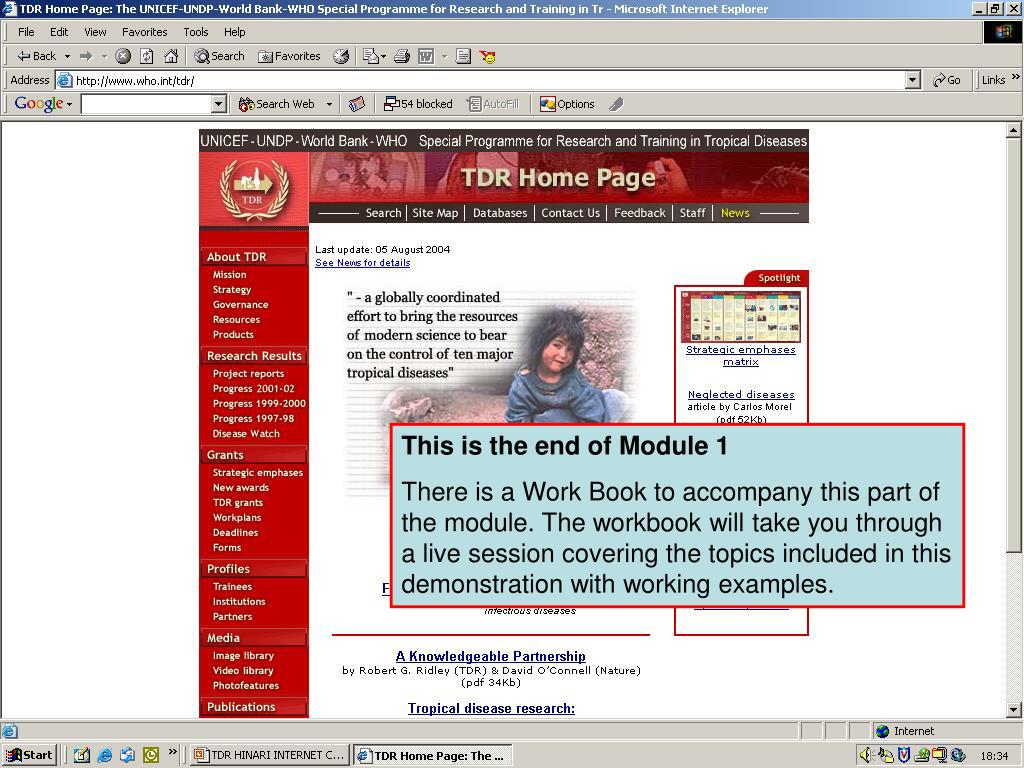Click the scrollbar up arrow
The height and width of the screenshot is (768, 1024).
1013,131
